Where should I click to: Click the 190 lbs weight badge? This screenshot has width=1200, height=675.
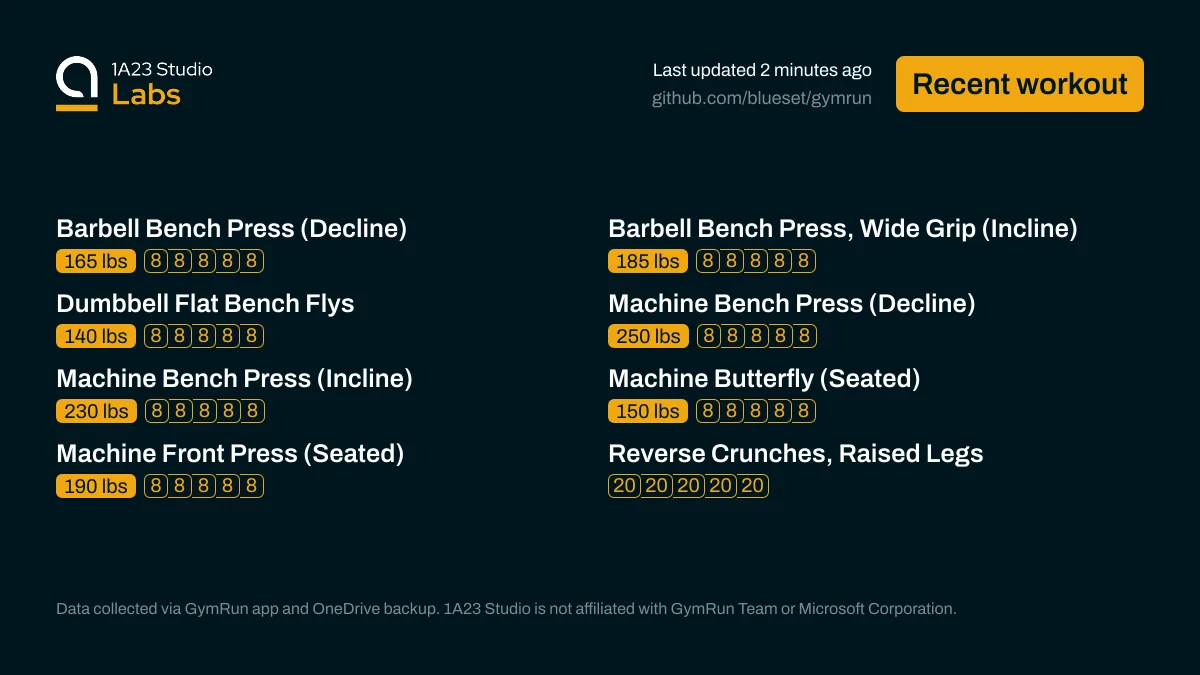point(96,486)
